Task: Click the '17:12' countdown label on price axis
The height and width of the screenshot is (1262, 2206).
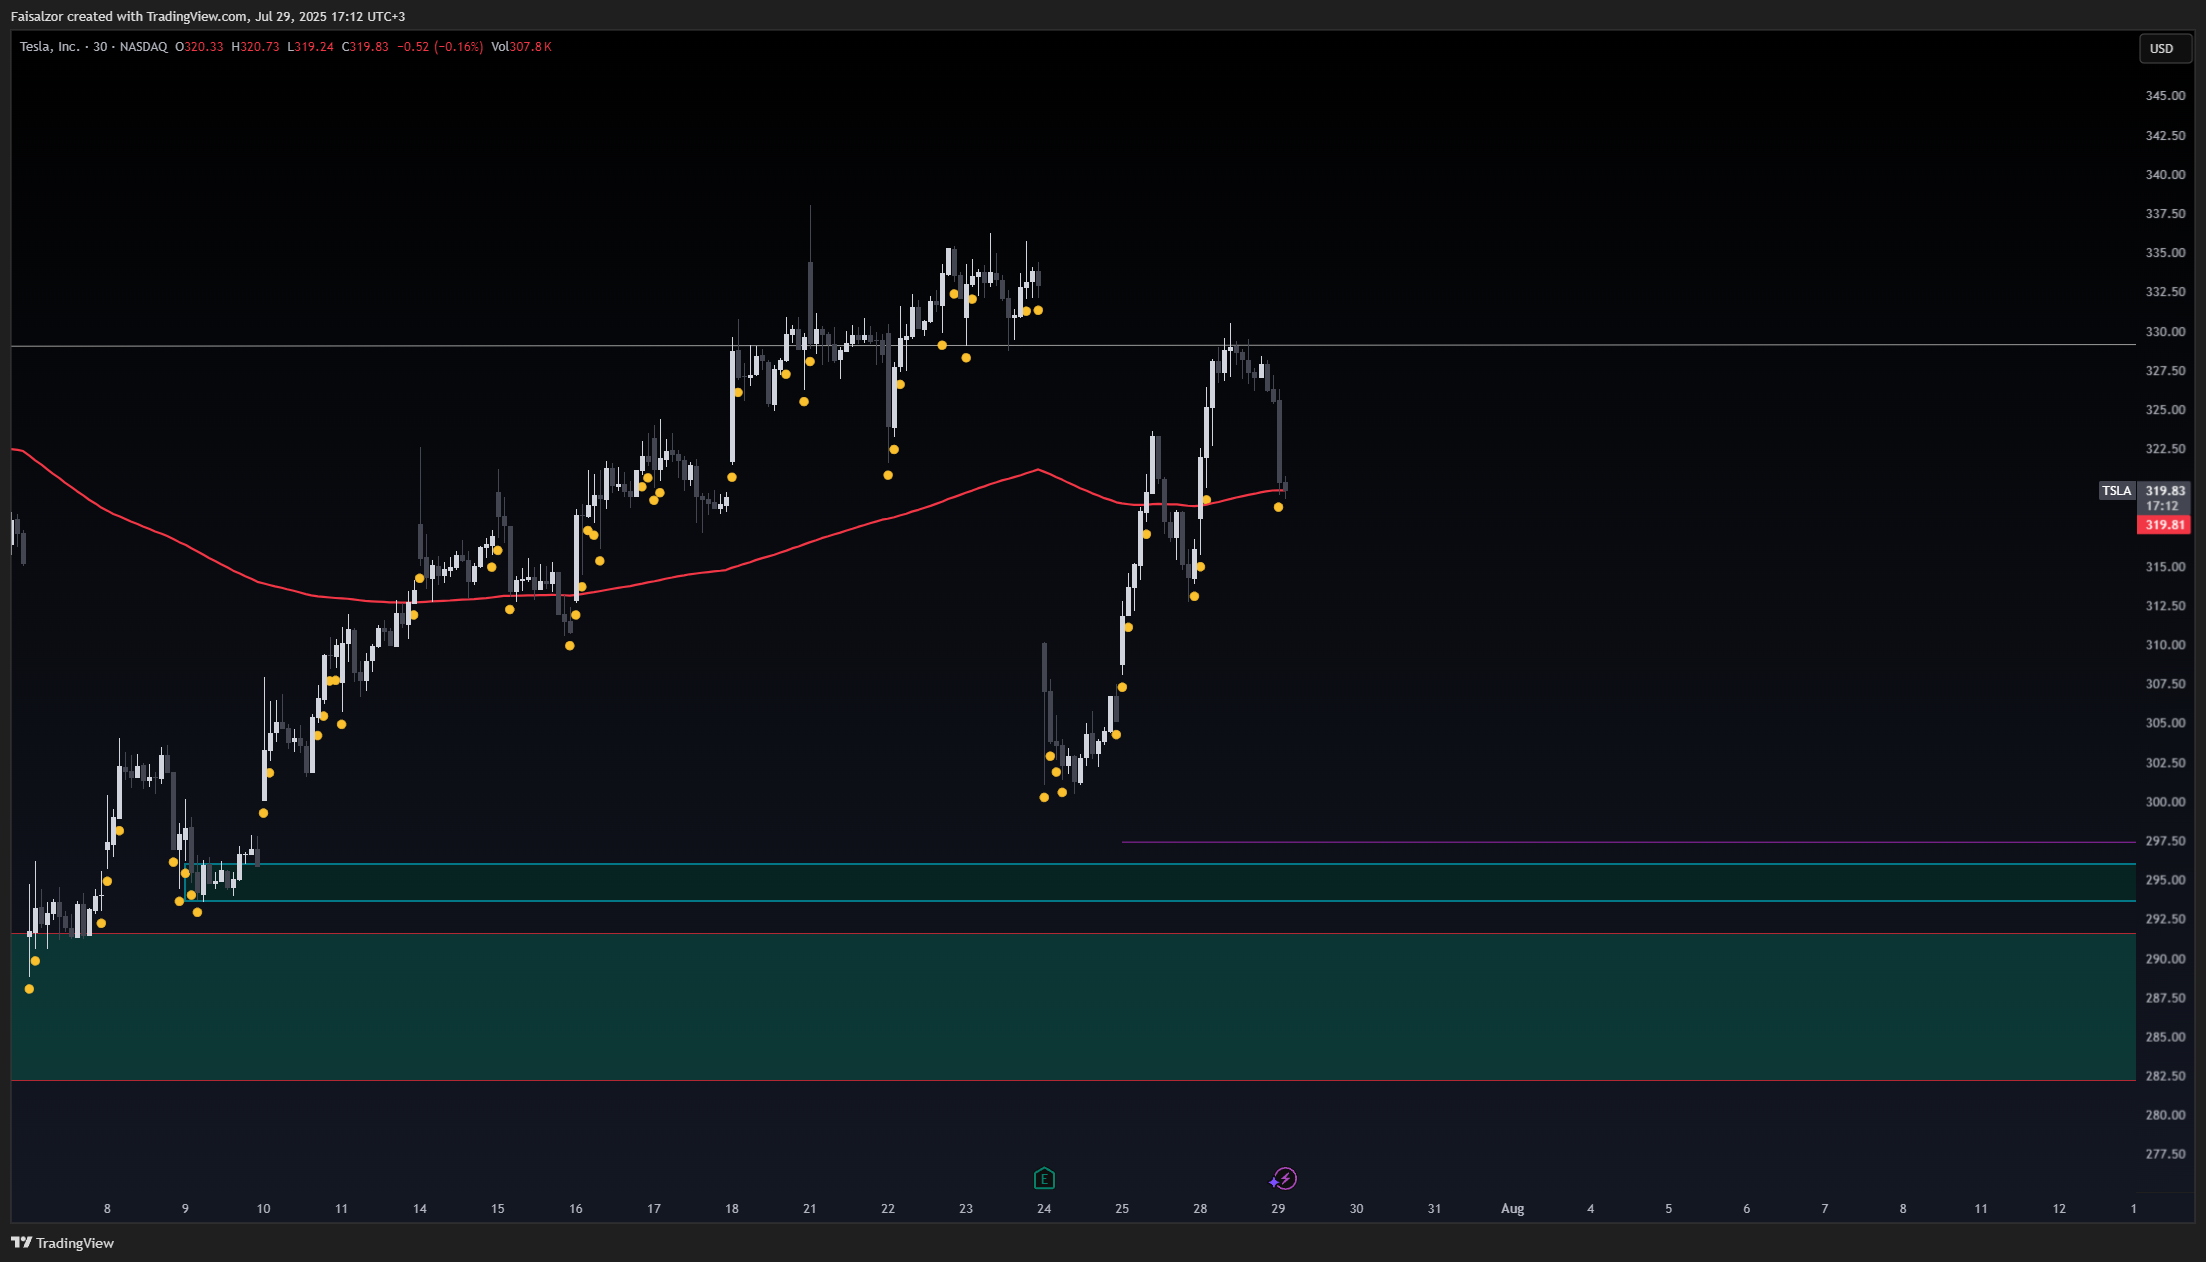Action: coord(2162,506)
